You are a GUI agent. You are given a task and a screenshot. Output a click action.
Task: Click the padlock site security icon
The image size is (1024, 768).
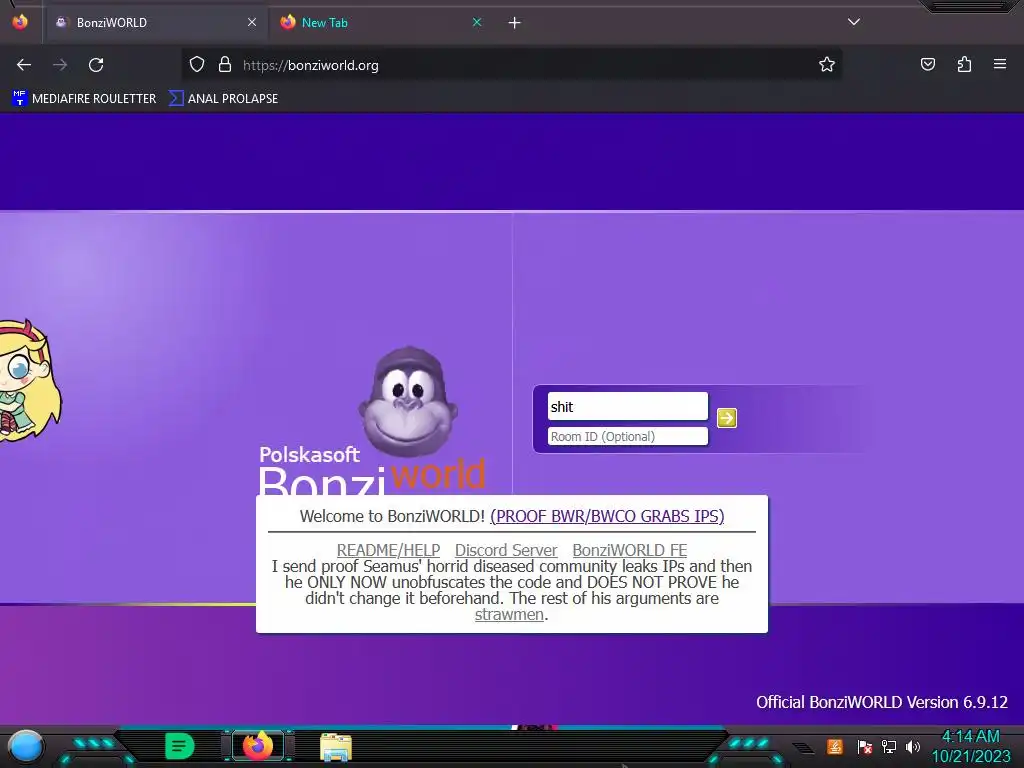225,64
